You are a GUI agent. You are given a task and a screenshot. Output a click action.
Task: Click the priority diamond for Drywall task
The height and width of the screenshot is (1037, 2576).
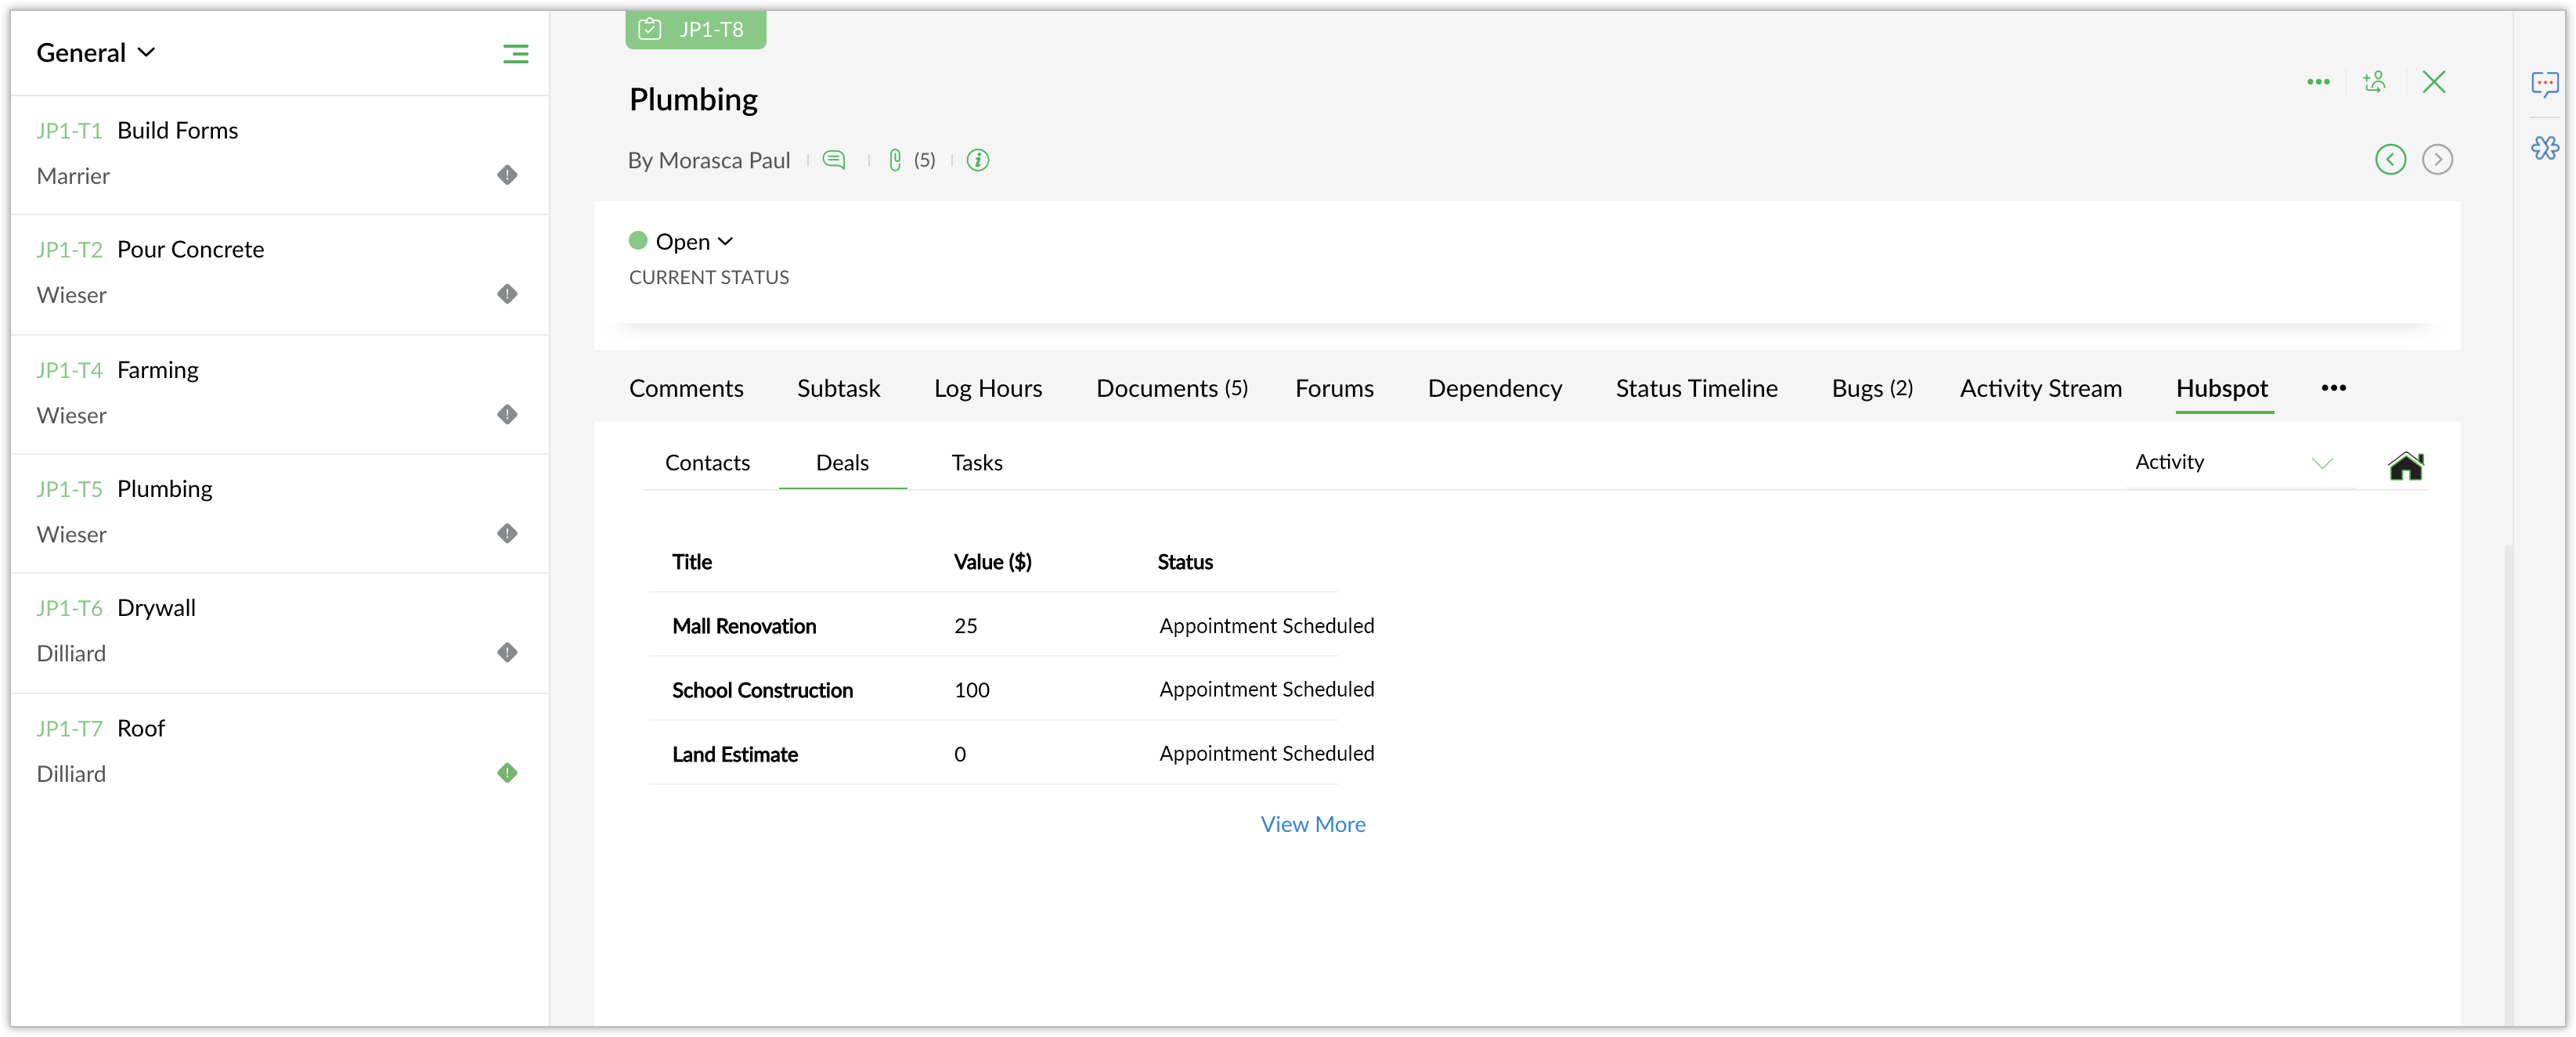[x=507, y=653]
